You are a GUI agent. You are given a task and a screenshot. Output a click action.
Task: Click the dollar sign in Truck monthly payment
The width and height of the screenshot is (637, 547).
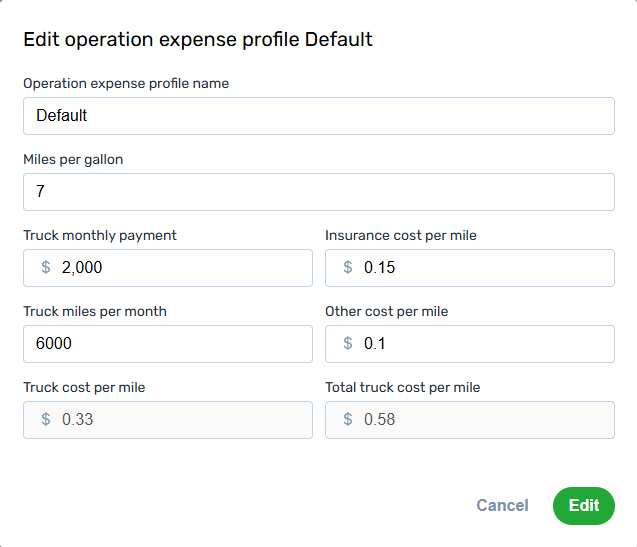point(46,267)
